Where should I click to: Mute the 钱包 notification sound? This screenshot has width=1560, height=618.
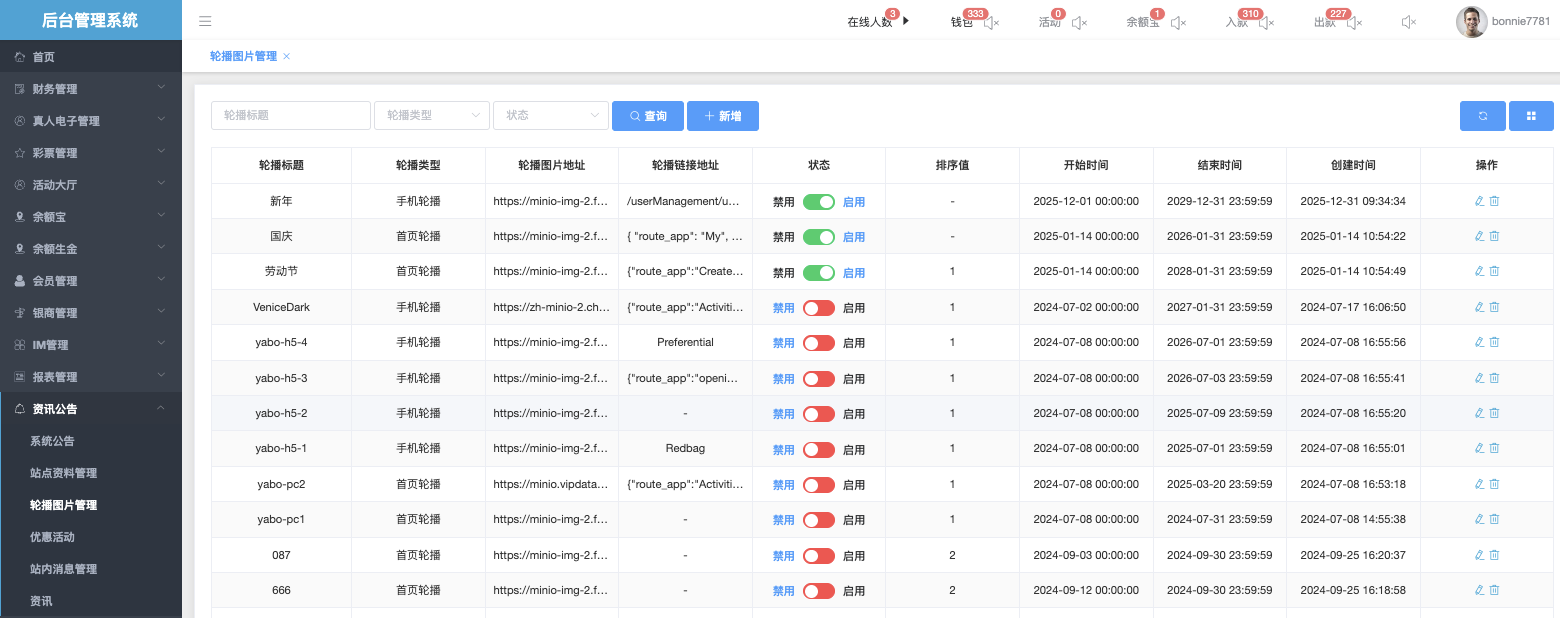pos(991,22)
